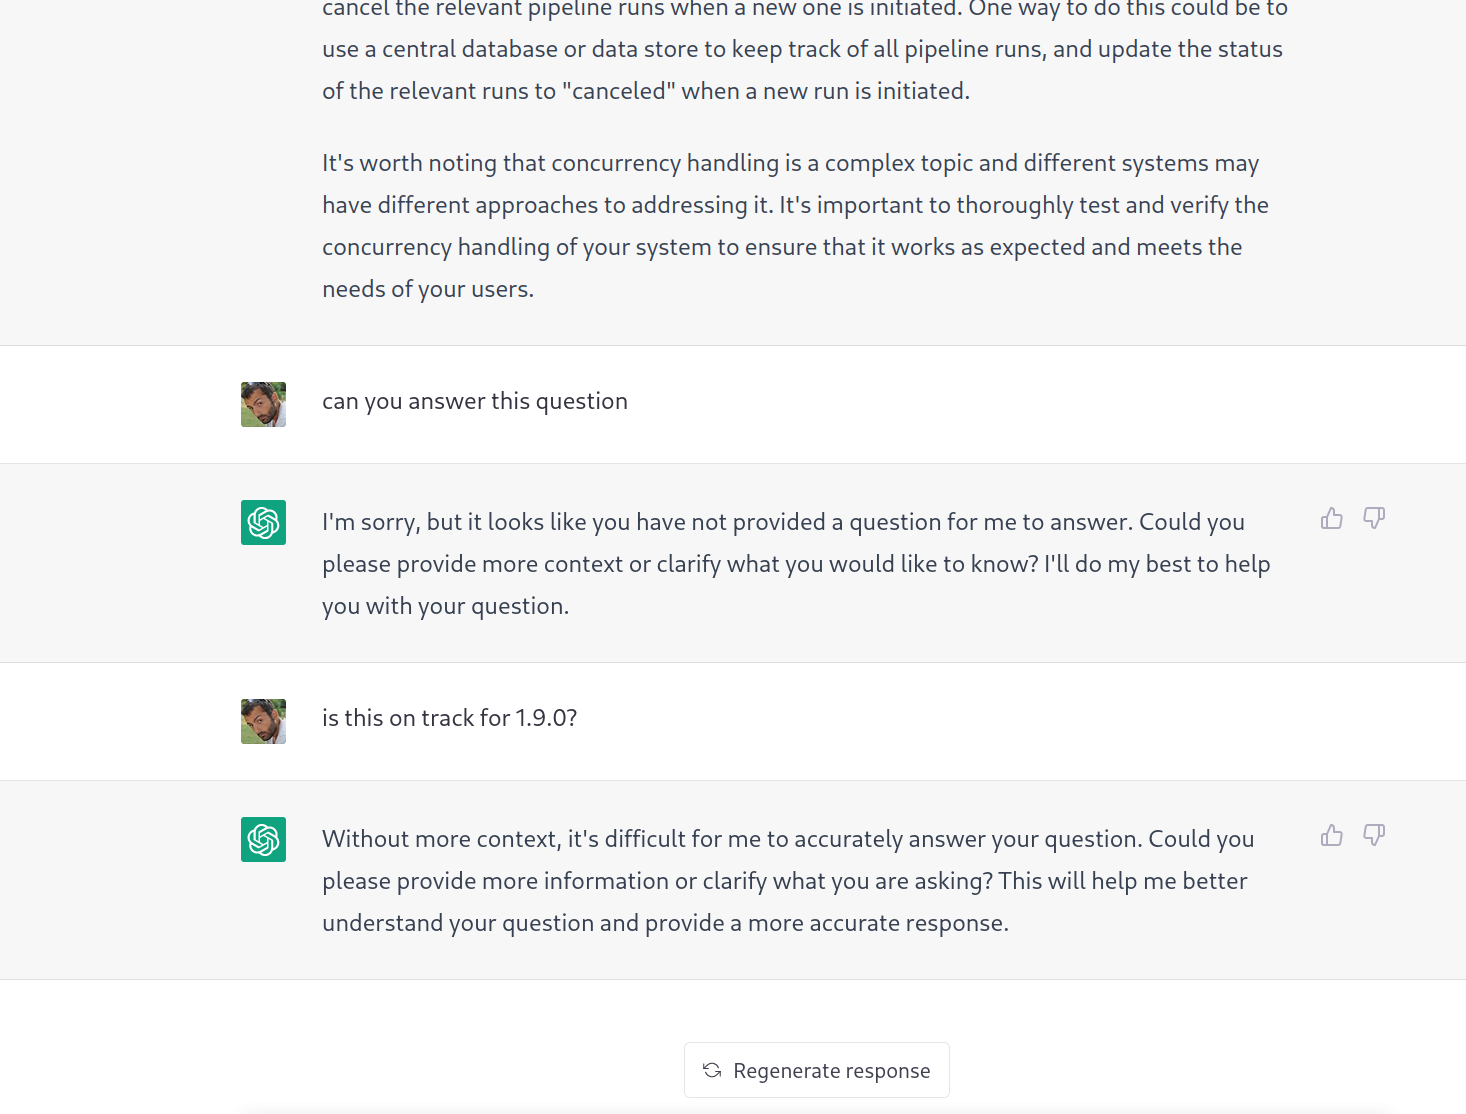Thumbs down the "I'm sorry" response
The height and width of the screenshot is (1114, 1466).
tap(1374, 518)
